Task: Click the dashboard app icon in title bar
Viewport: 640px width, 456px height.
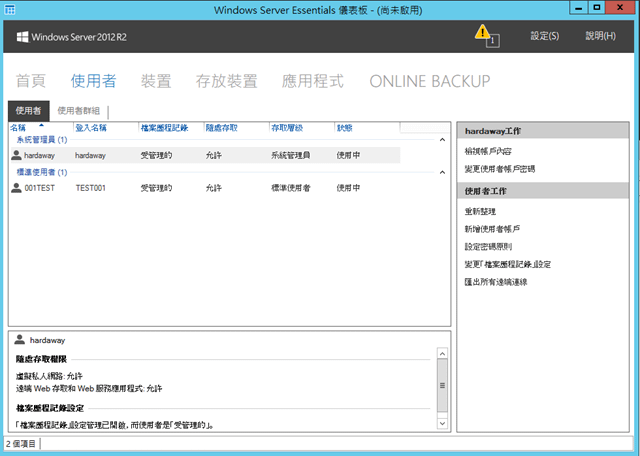Action: tap(9, 9)
